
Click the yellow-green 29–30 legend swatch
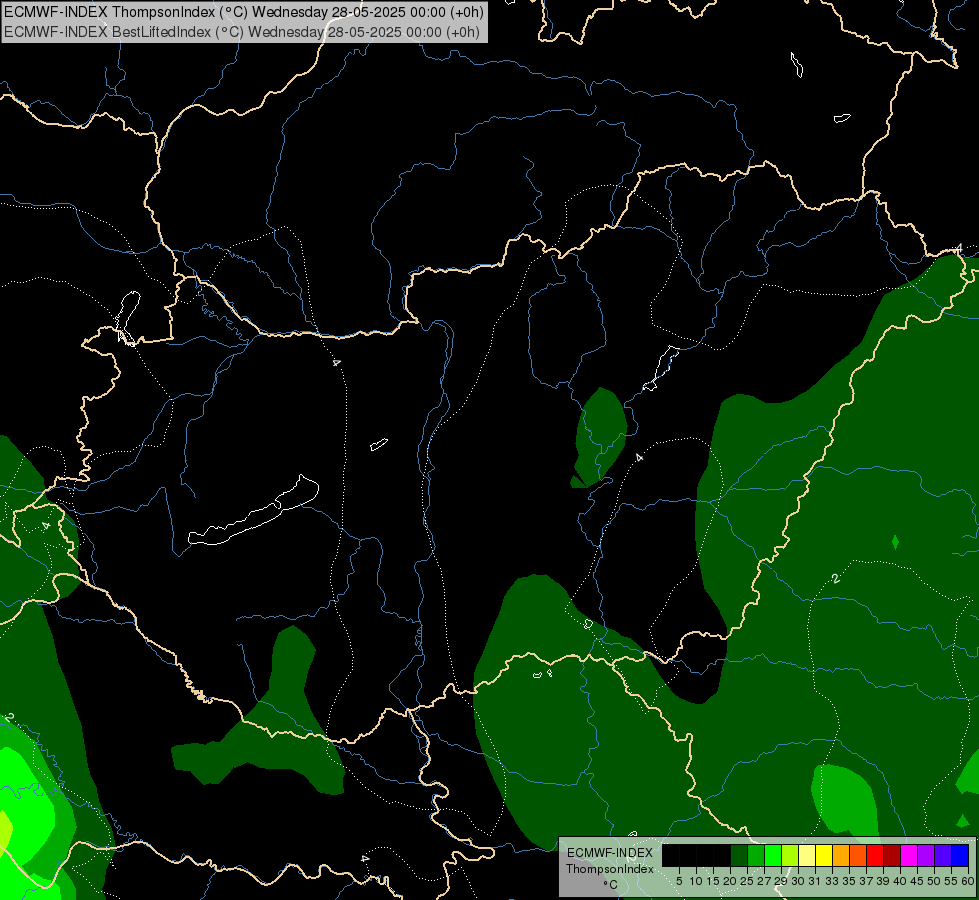(790, 855)
